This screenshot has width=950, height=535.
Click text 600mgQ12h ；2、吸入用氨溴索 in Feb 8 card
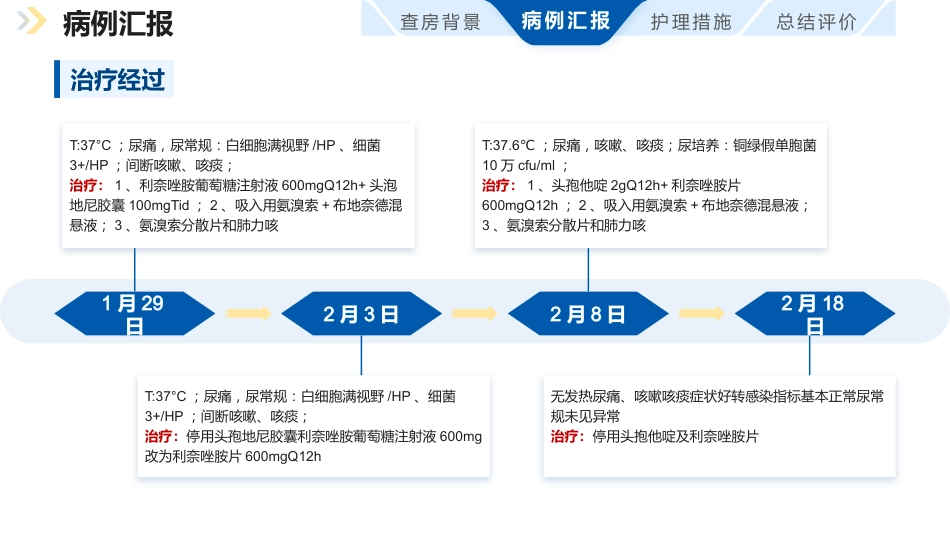[584, 205]
